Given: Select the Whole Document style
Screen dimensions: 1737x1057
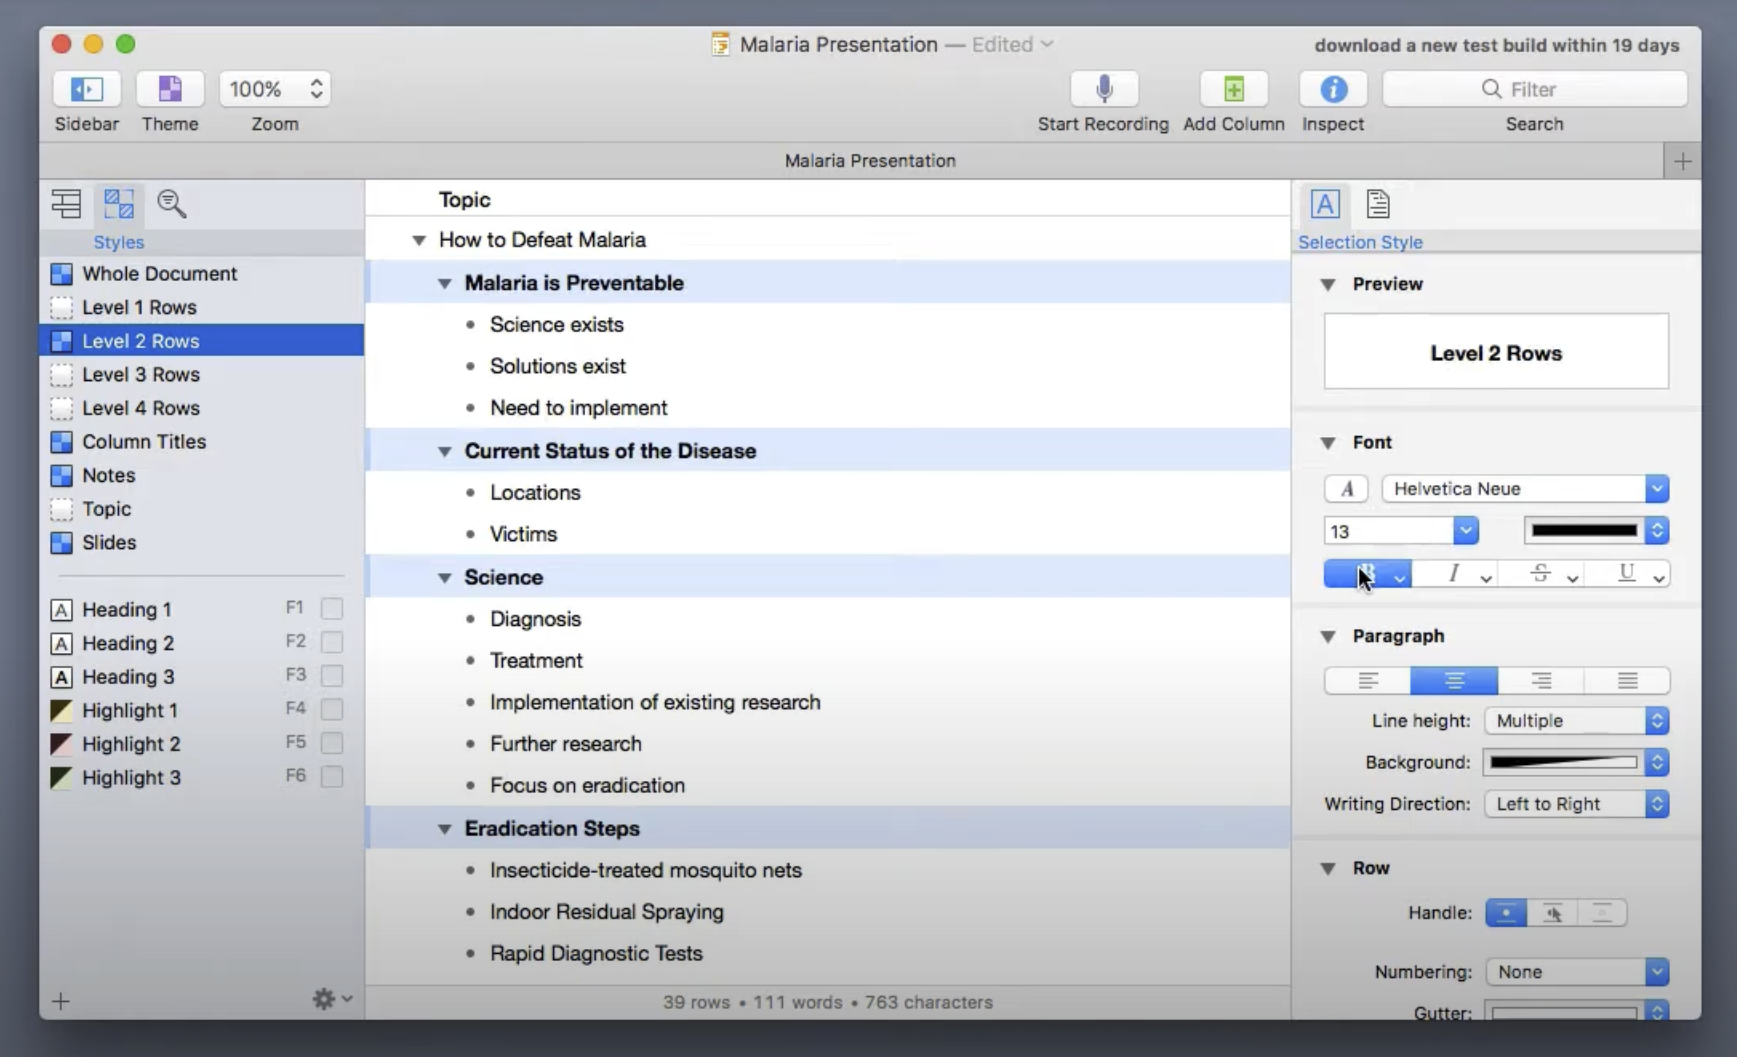Looking at the screenshot, I should click(201, 273).
